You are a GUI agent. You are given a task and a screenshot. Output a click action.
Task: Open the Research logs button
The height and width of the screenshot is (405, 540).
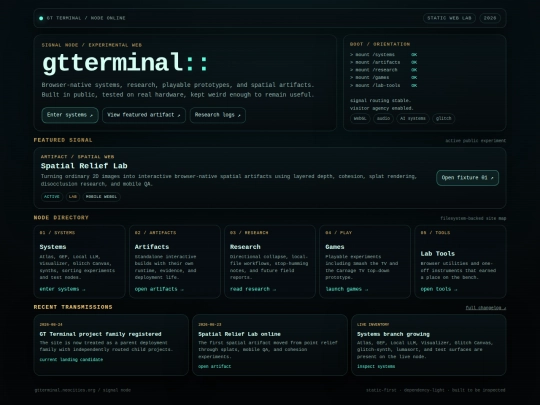[218, 115]
